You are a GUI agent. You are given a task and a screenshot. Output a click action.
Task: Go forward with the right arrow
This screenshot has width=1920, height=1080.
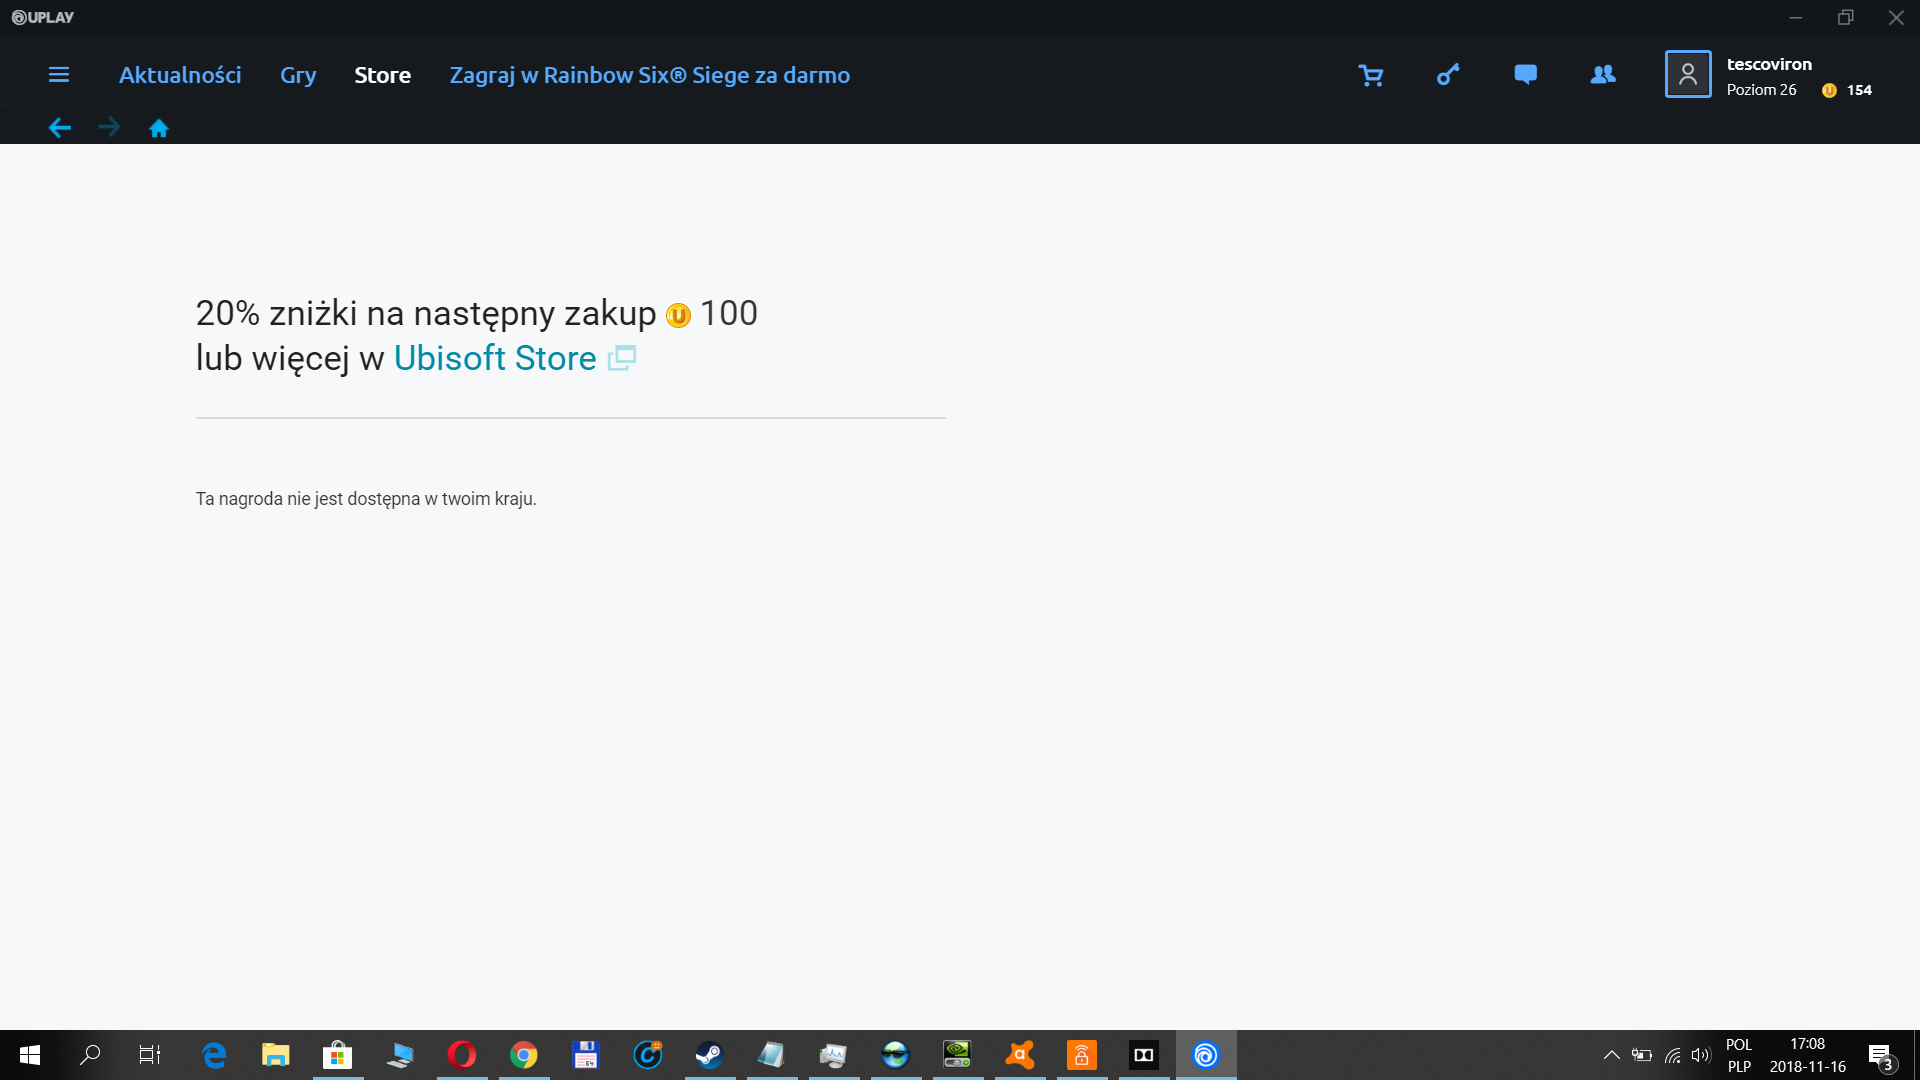pos(109,127)
